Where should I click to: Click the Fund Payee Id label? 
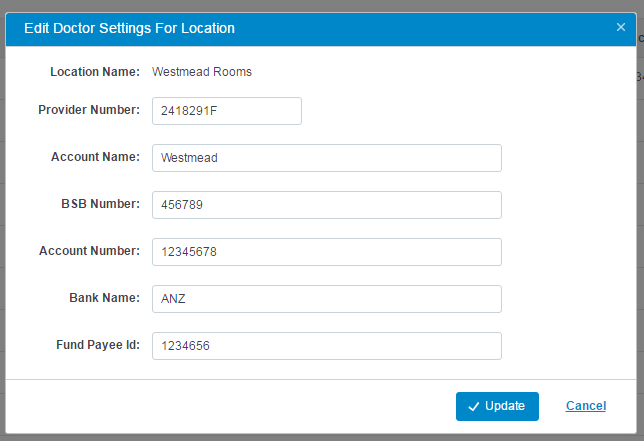[x=98, y=345]
